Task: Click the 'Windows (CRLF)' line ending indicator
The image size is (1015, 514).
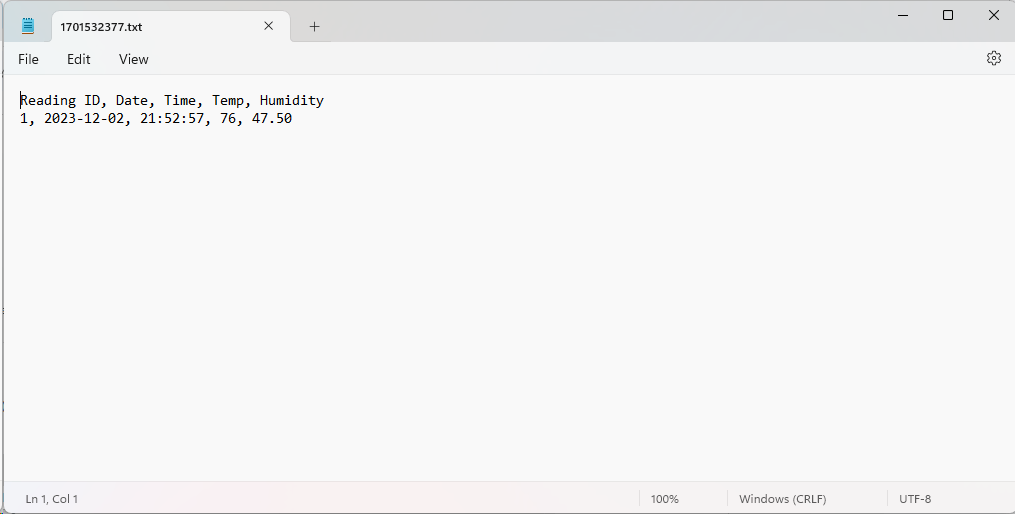Action: [783, 499]
